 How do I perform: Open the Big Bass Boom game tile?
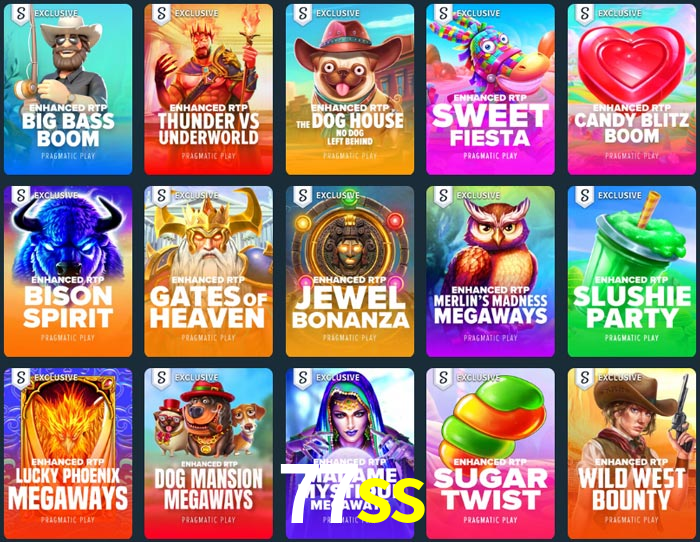point(68,89)
